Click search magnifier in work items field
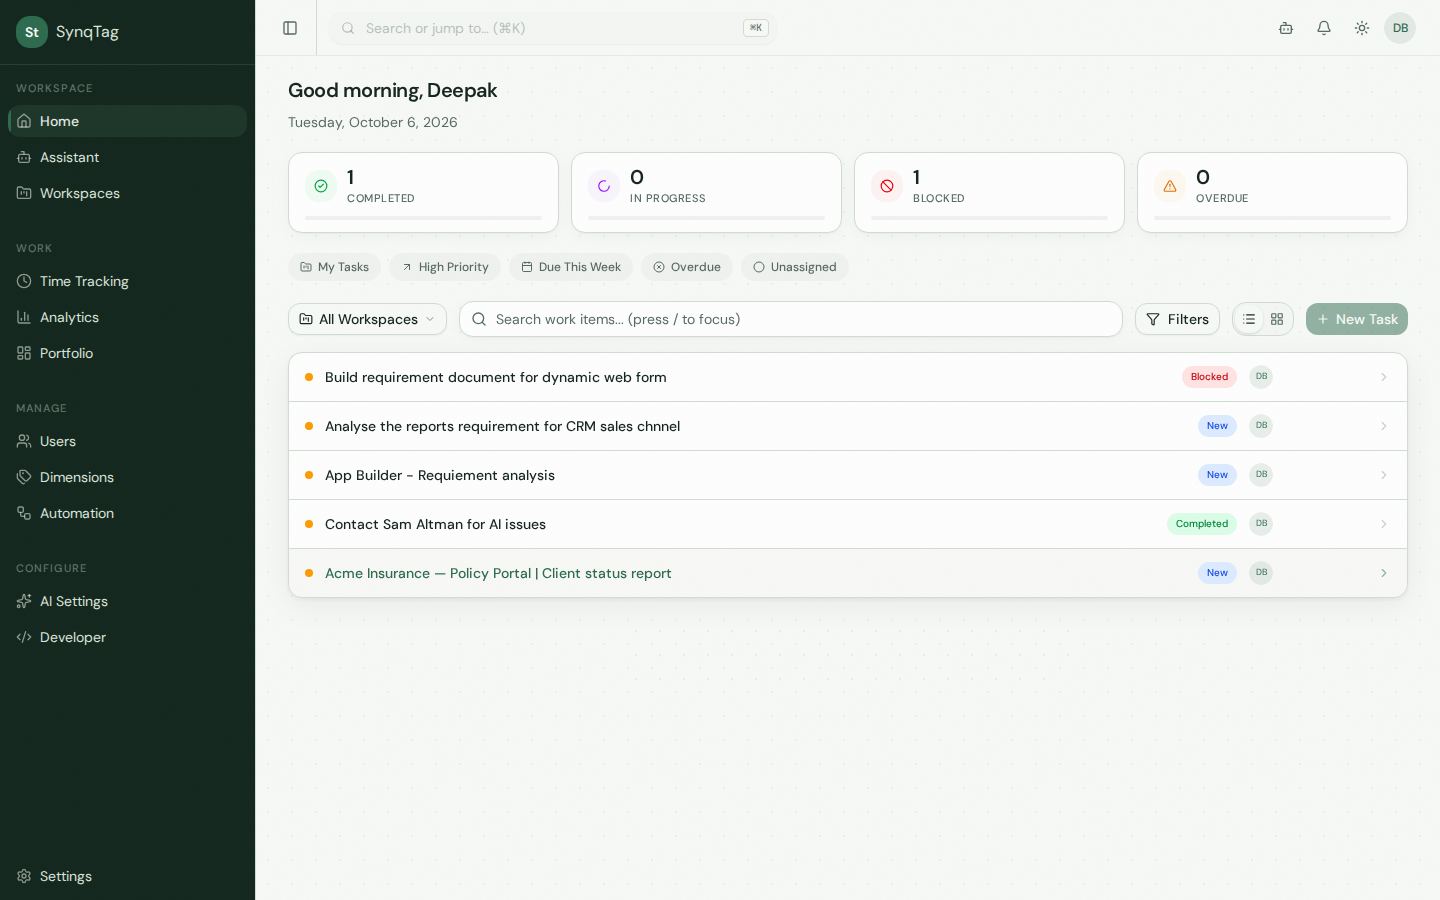The height and width of the screenshot is (900, 1440). tap(479, 319)
